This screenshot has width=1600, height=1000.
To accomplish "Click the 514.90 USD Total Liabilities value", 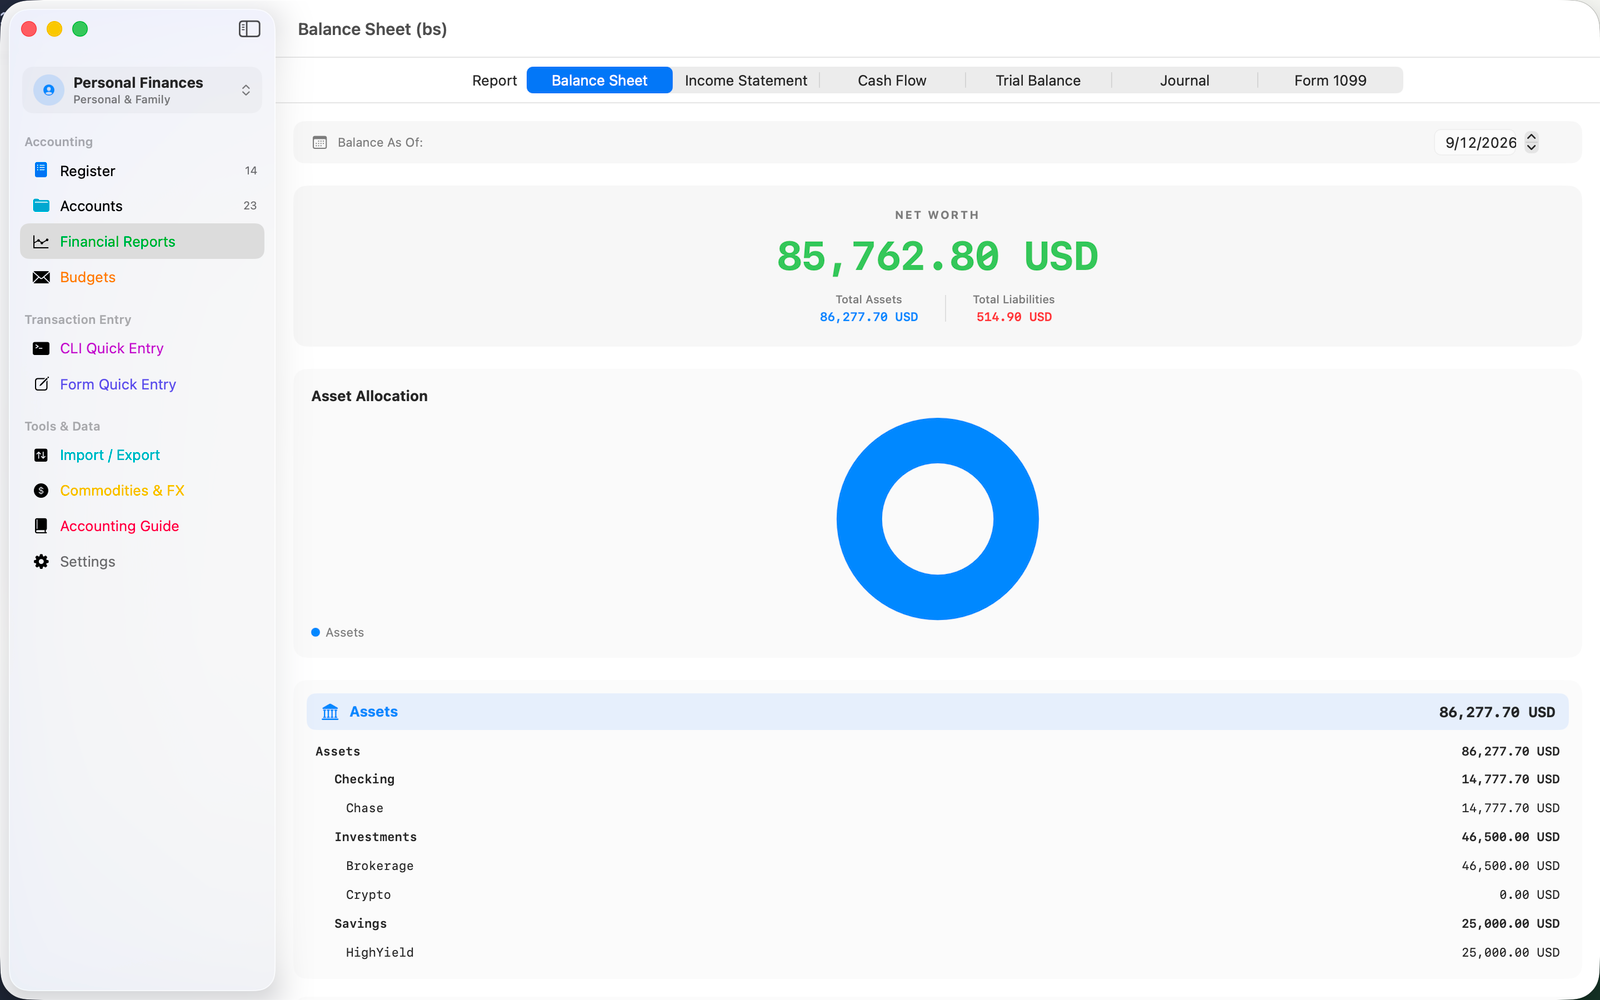I will 1014,317.
